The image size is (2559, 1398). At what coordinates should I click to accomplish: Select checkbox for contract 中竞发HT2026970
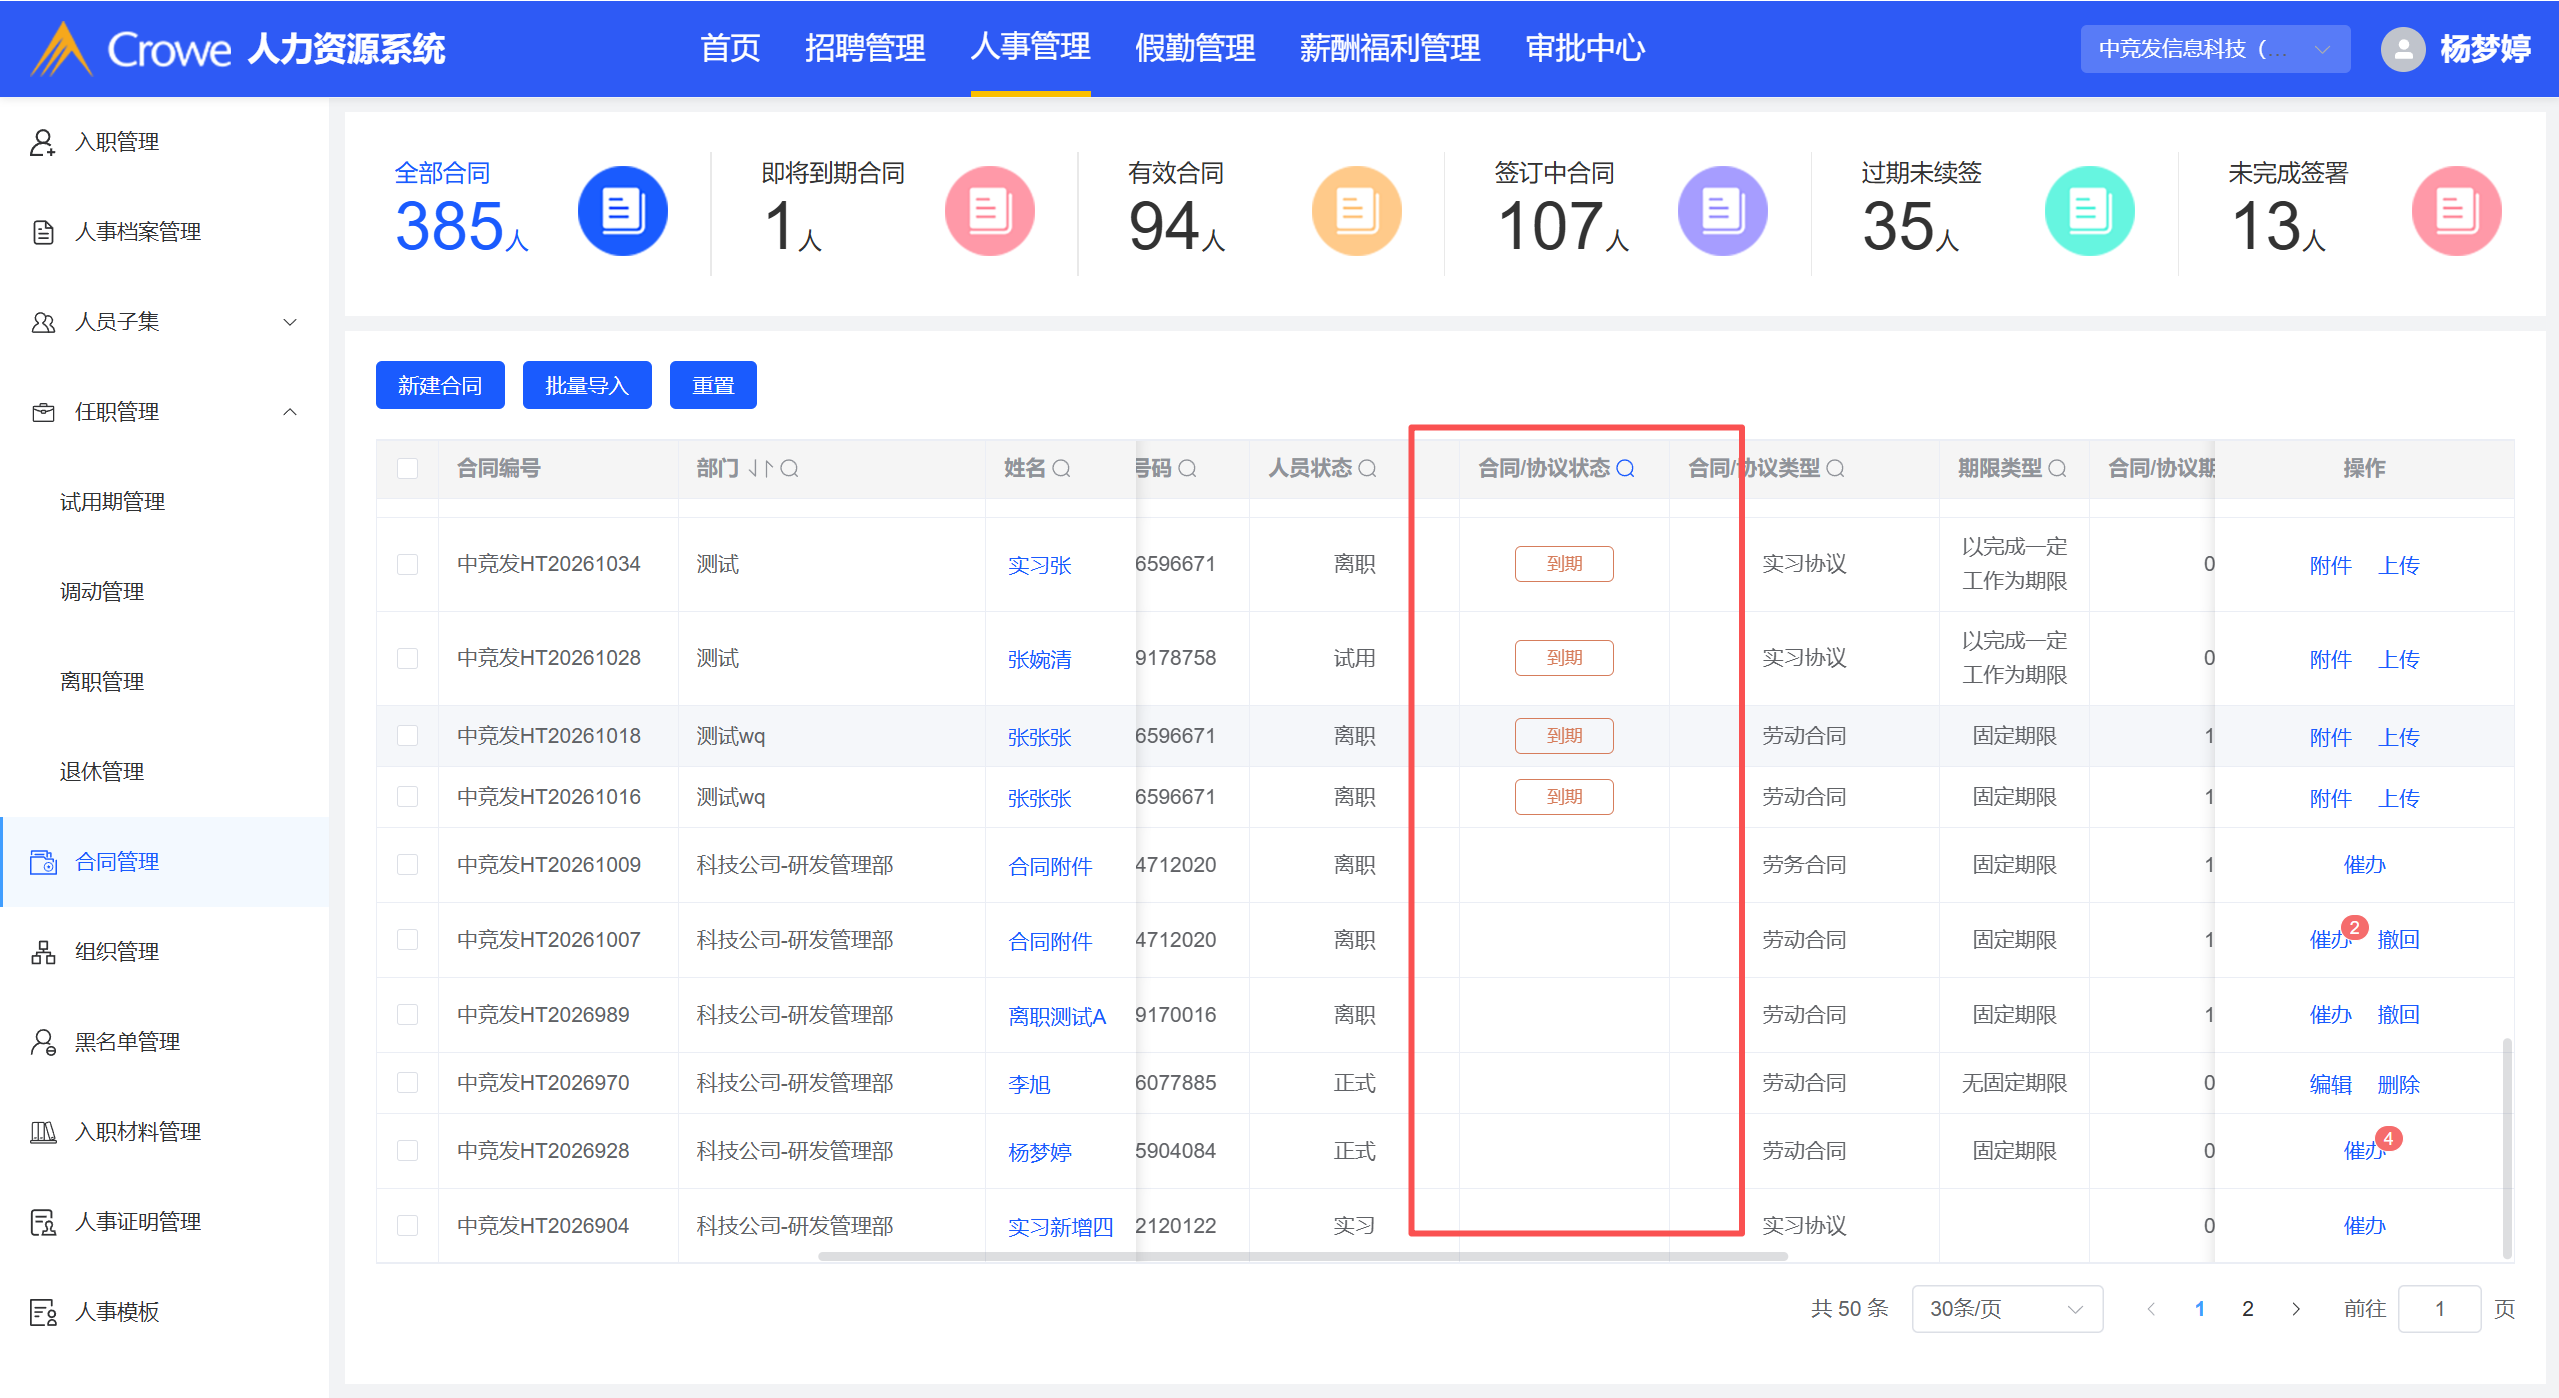pos(407,1082)
